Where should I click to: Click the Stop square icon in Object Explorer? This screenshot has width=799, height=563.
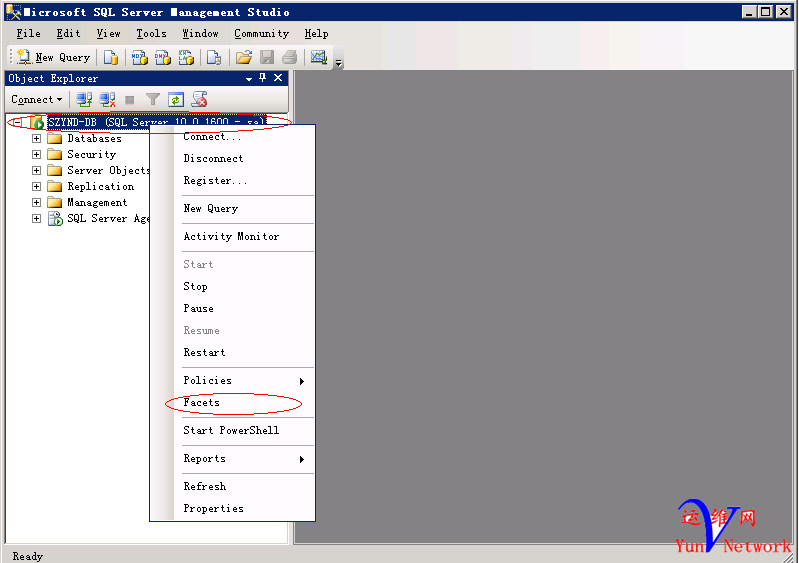pos(130,100)
